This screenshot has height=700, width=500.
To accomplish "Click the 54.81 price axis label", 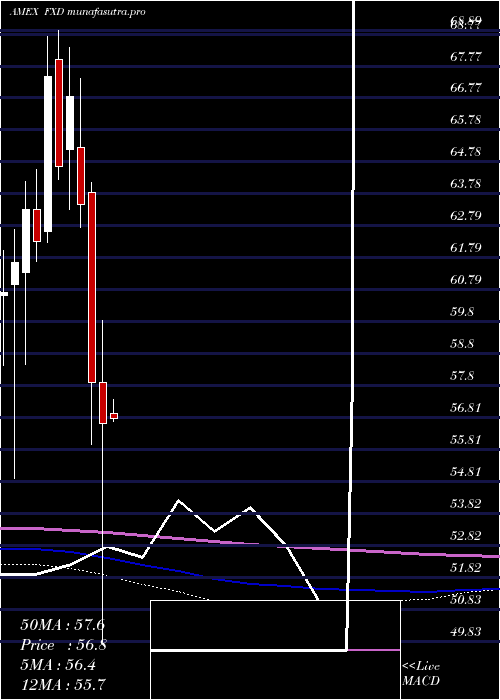I will (x=466, y=471).
